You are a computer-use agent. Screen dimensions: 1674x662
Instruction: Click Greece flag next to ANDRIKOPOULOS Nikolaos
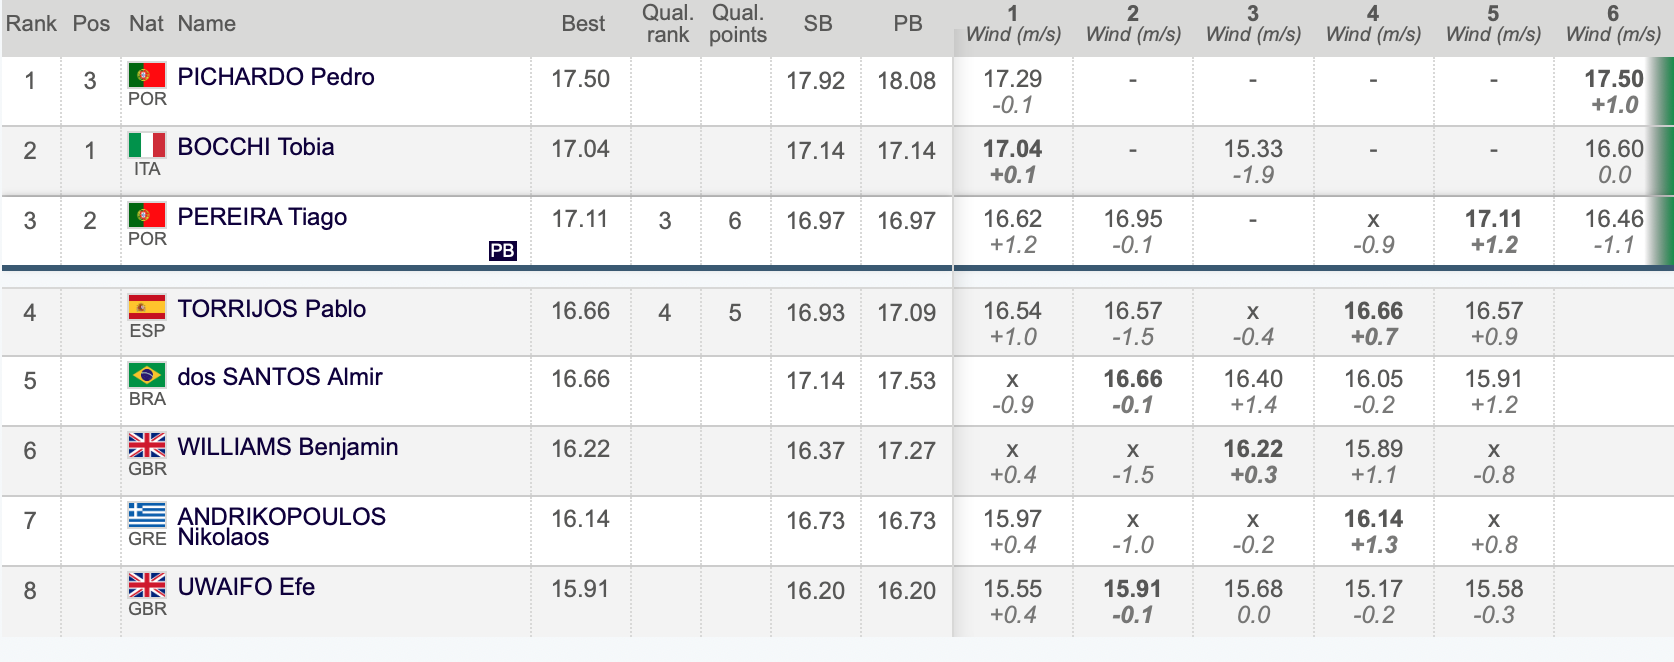(x=147, y=515)
